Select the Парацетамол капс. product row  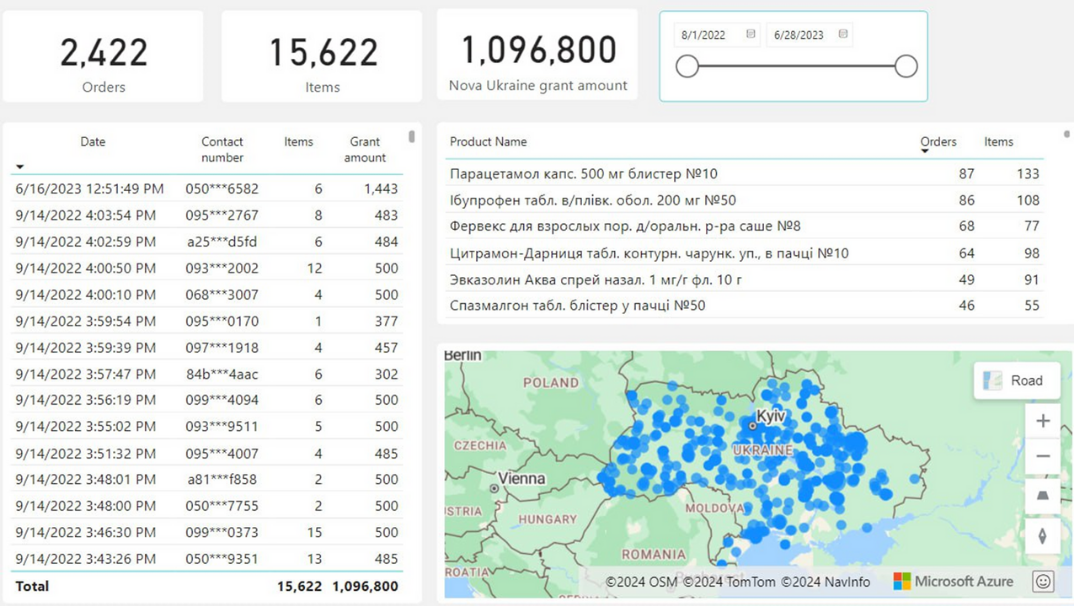click(745, 174)
